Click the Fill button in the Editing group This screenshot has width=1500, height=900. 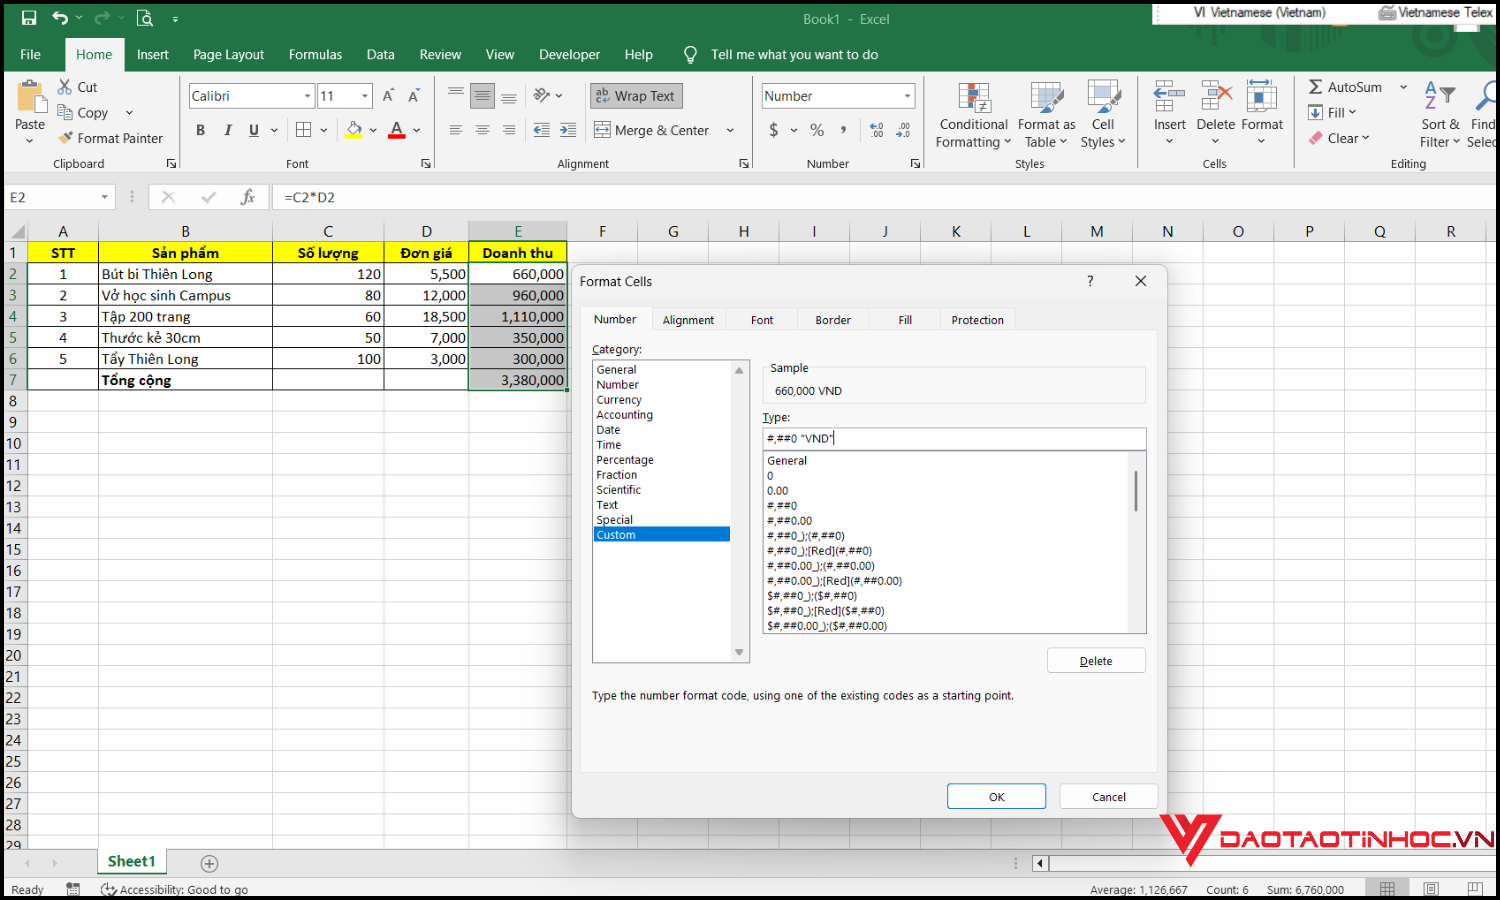click(x=1333, y=112)
